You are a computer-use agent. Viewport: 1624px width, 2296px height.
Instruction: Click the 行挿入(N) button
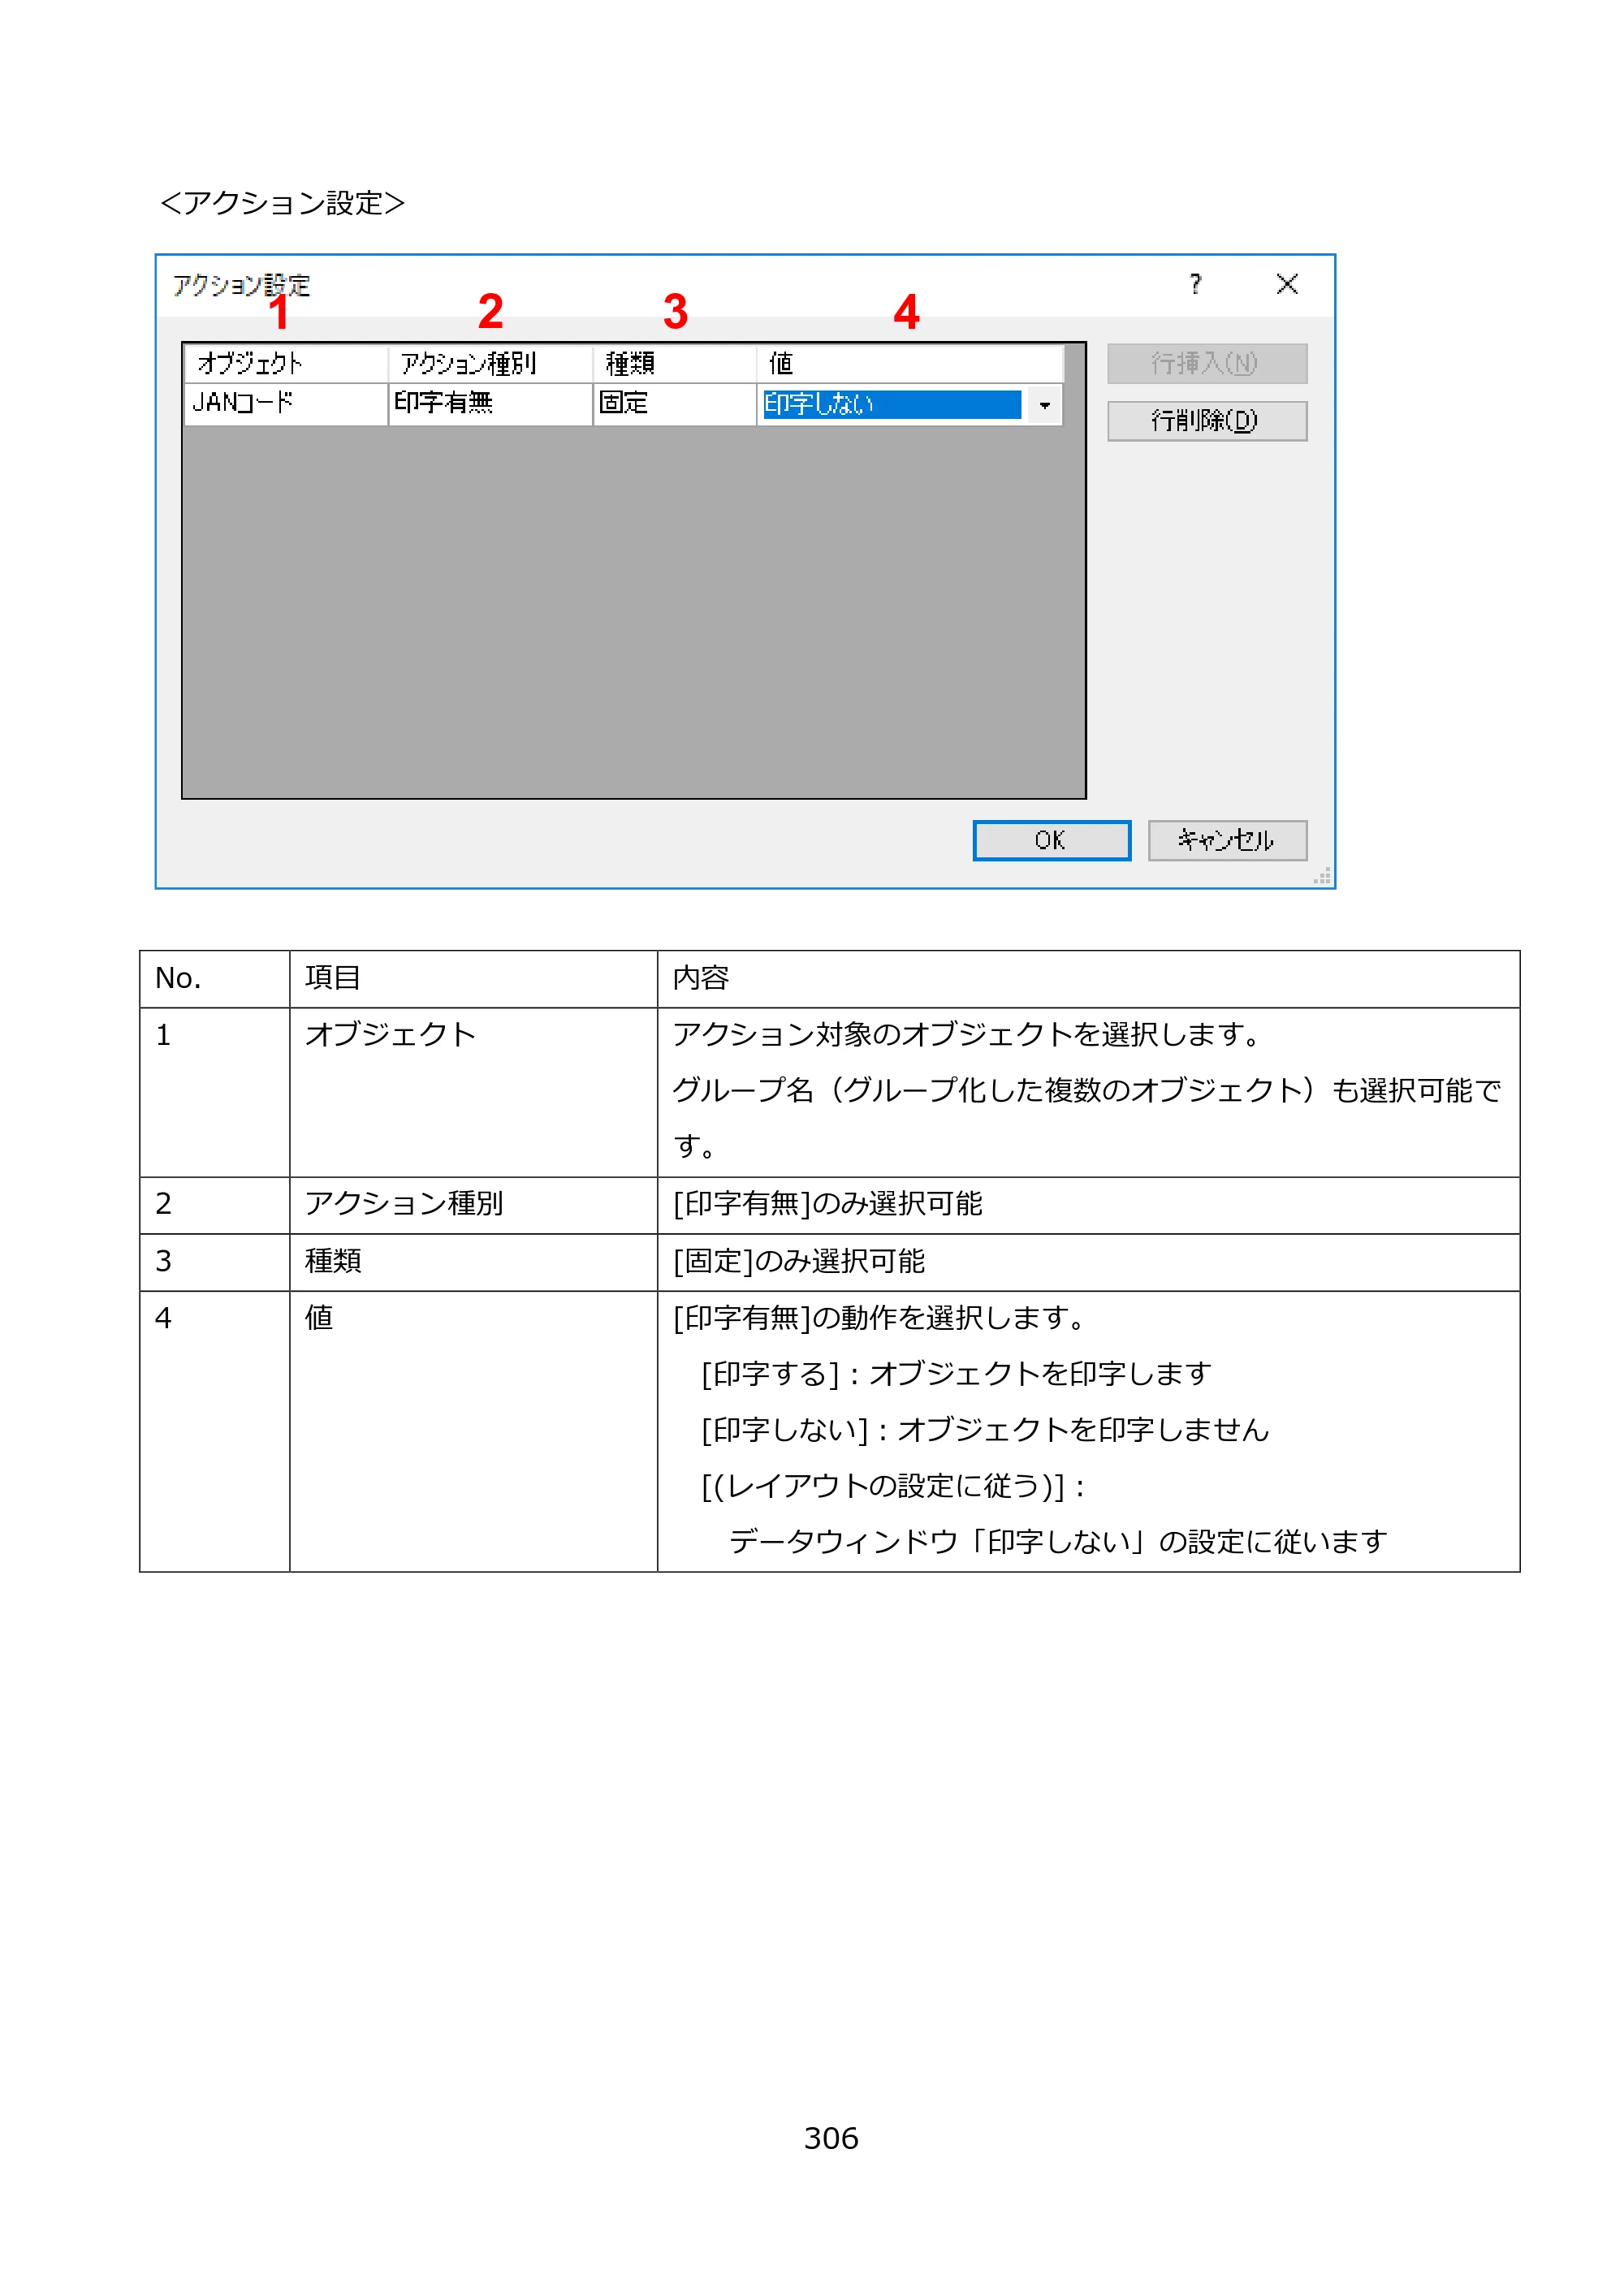coord(1207,363)
